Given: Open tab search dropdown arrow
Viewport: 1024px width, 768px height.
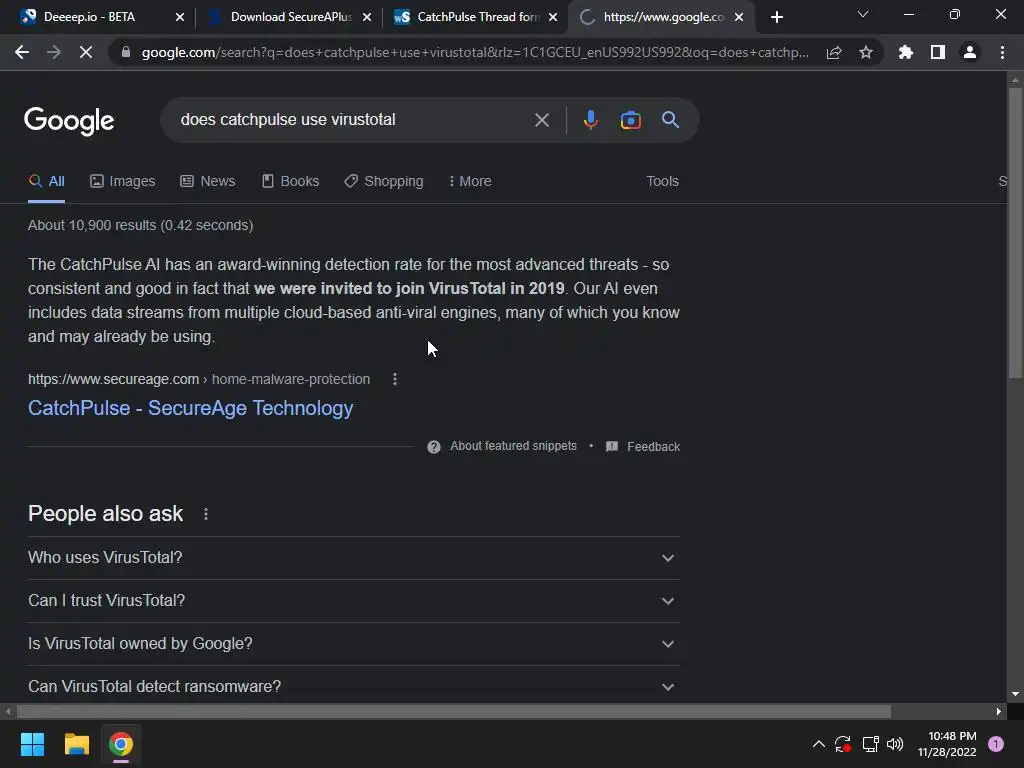Looking at the screenshot, I should click(x=863, y=14).
